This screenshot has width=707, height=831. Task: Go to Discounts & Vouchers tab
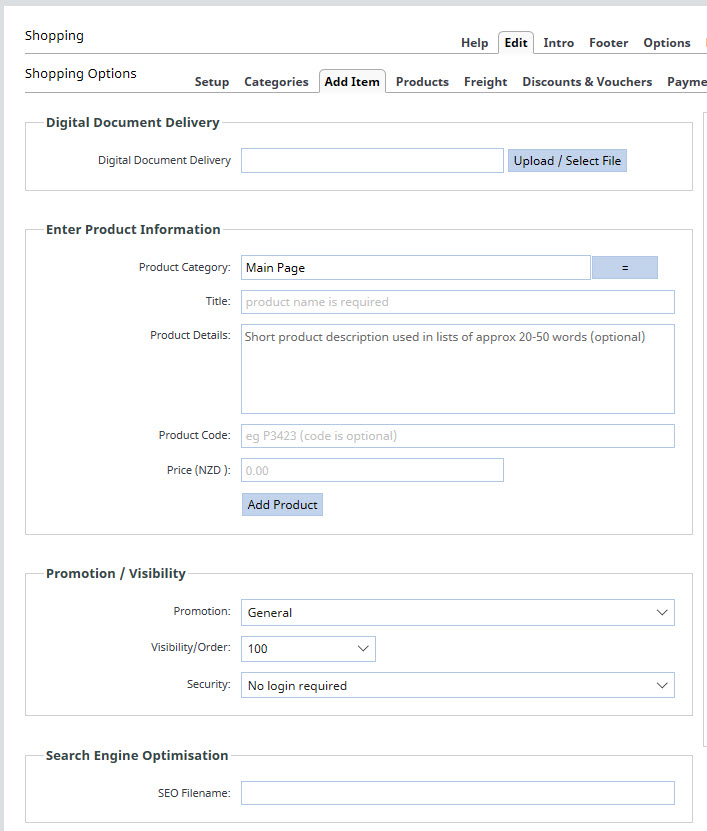587,82
